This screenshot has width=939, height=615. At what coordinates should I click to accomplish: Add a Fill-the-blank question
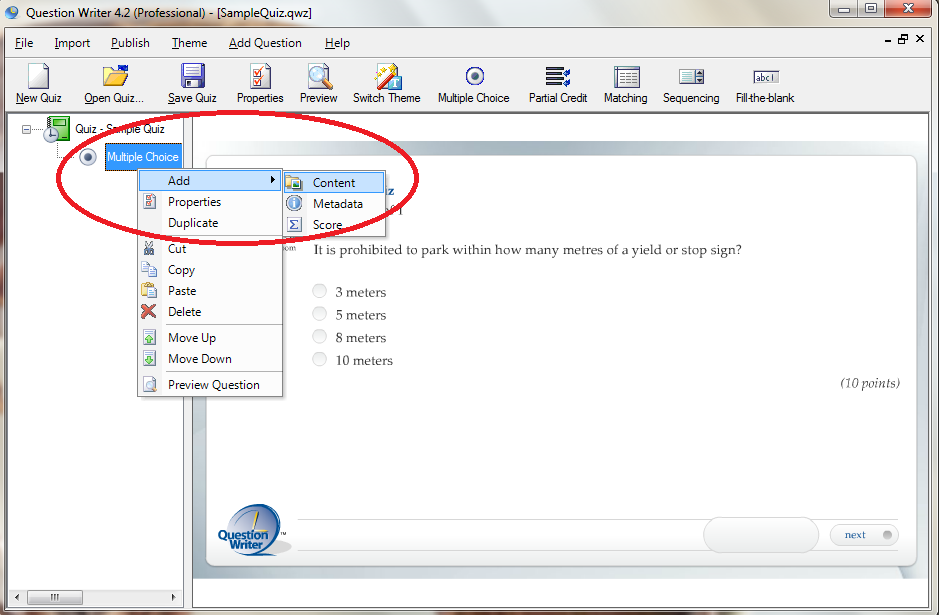tap(765, 78)
